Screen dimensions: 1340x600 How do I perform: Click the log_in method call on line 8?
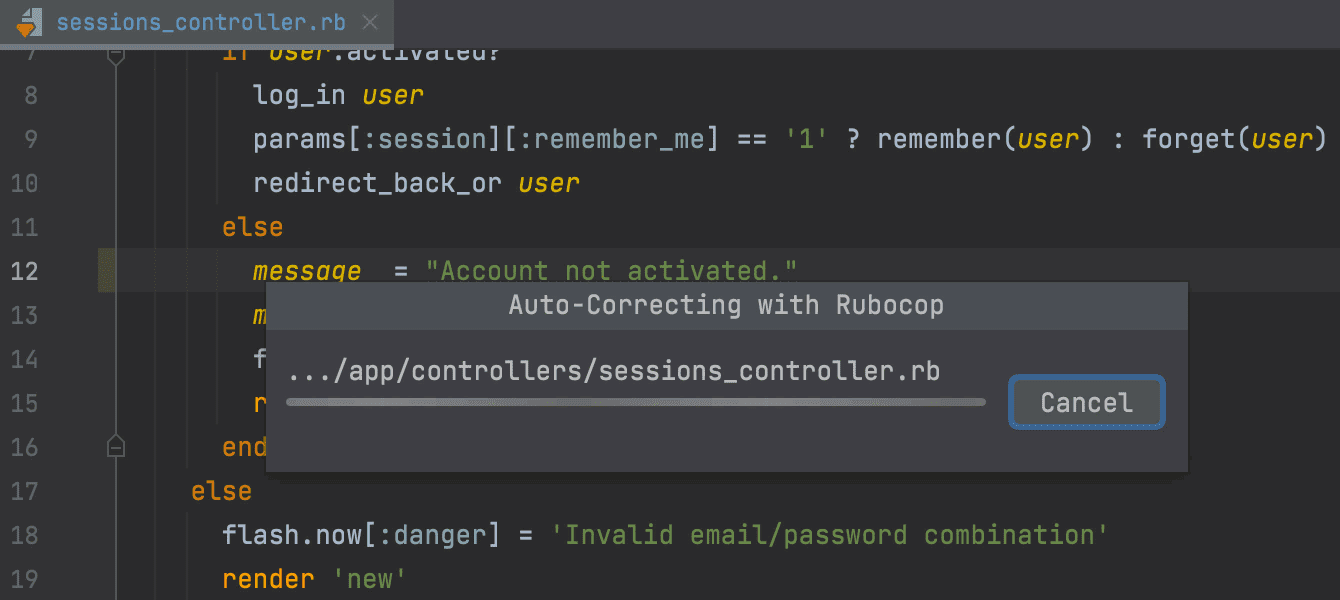(299, 95)
